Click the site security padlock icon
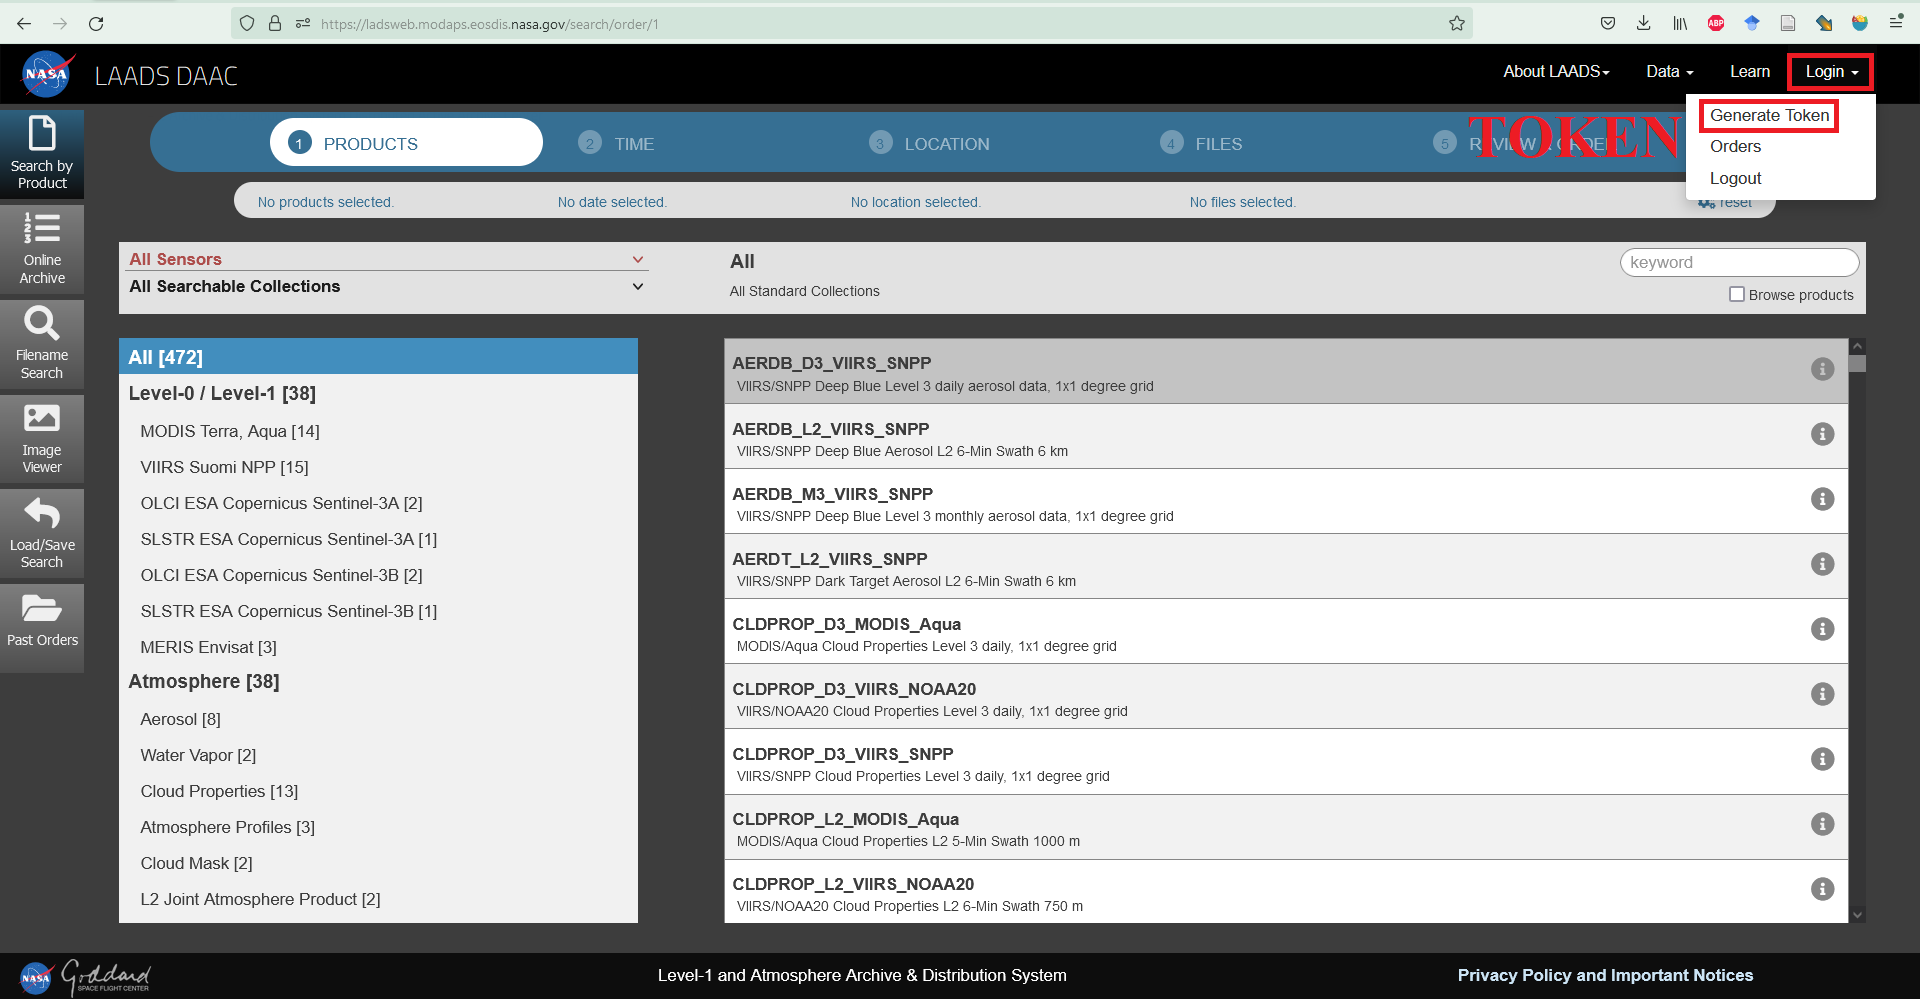The image size is (1920, 999). tap(274, 23)
